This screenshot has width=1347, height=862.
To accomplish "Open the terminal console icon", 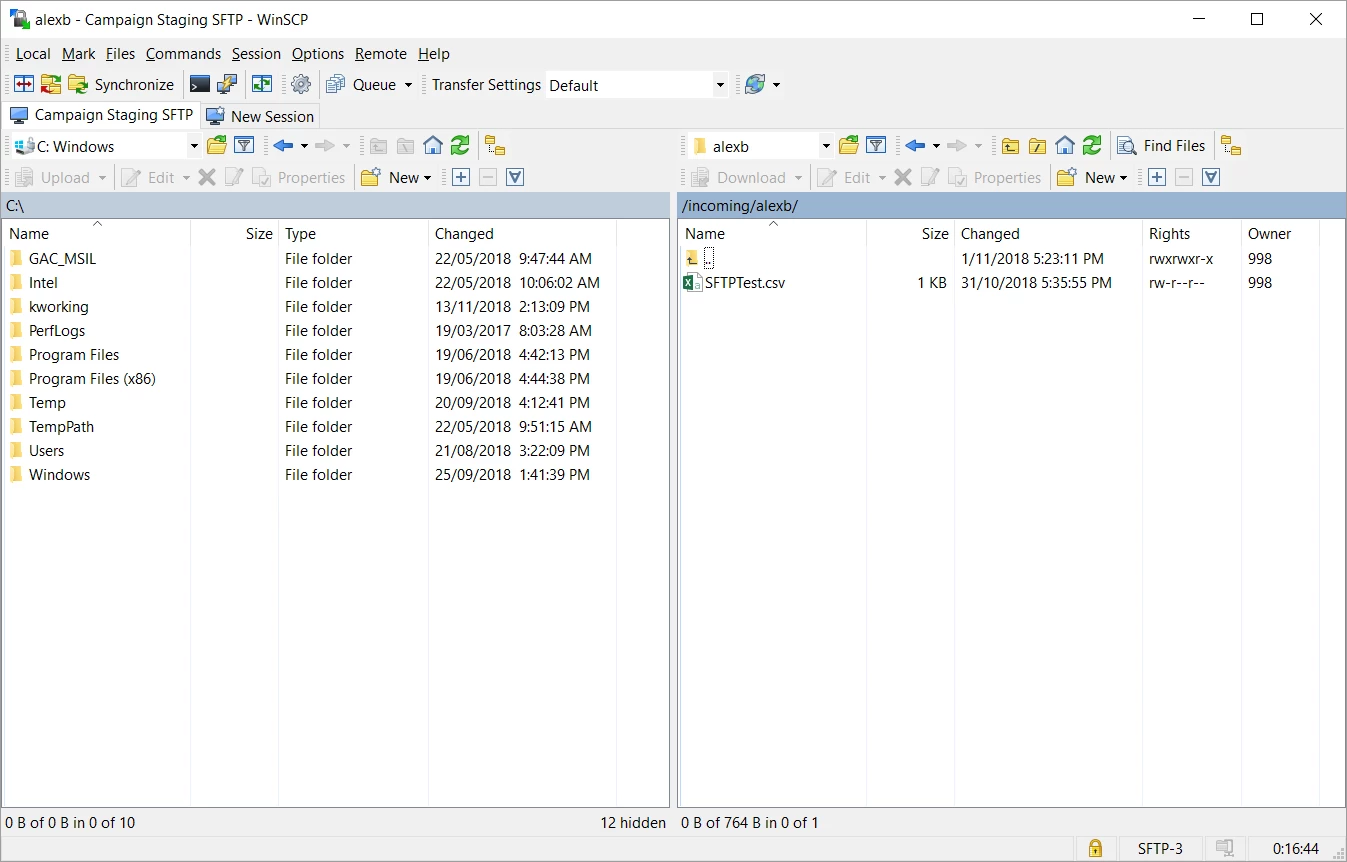I will point(200,85).
